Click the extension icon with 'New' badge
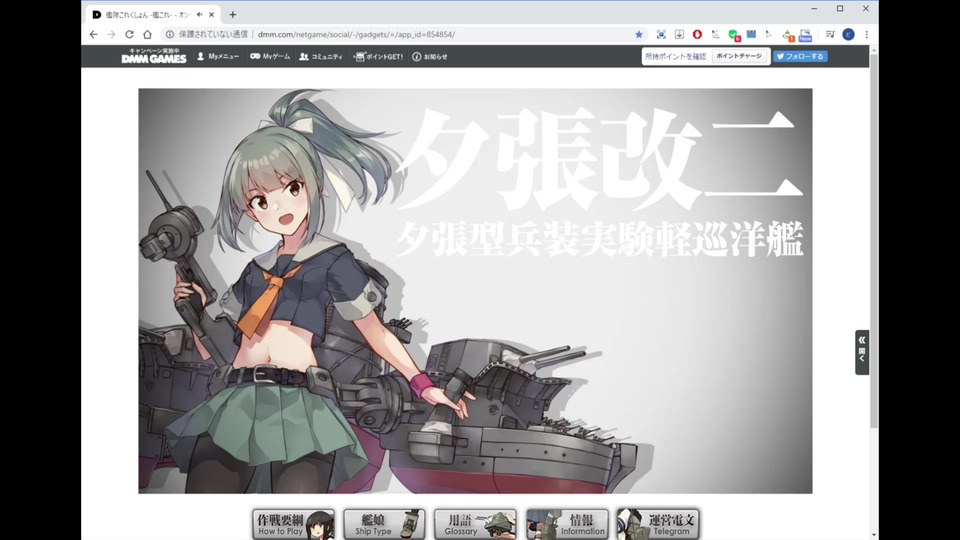 (x=805, y=35)
